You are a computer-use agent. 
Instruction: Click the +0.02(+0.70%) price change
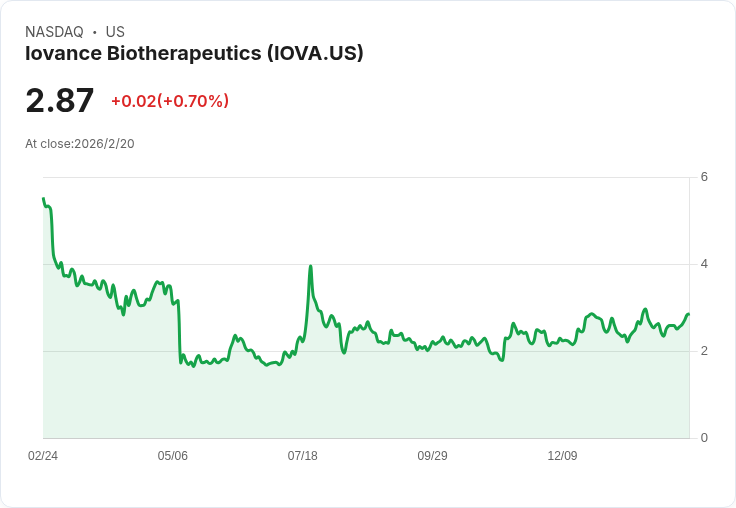tap(170, 101)
